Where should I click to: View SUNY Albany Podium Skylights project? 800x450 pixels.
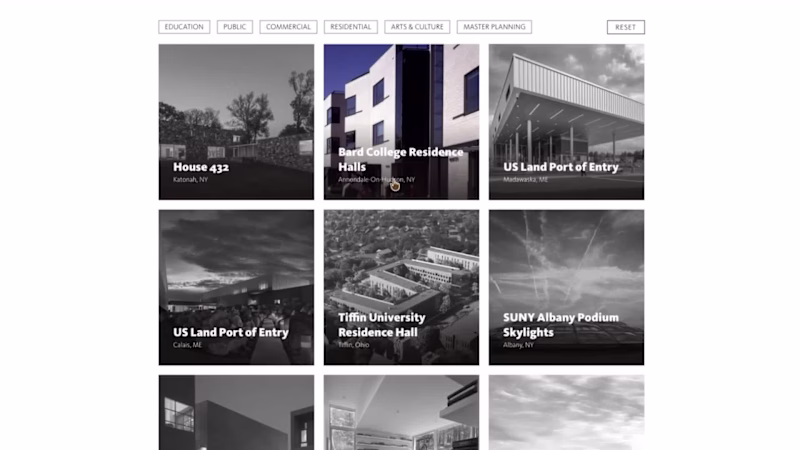(x=566, y=287)
